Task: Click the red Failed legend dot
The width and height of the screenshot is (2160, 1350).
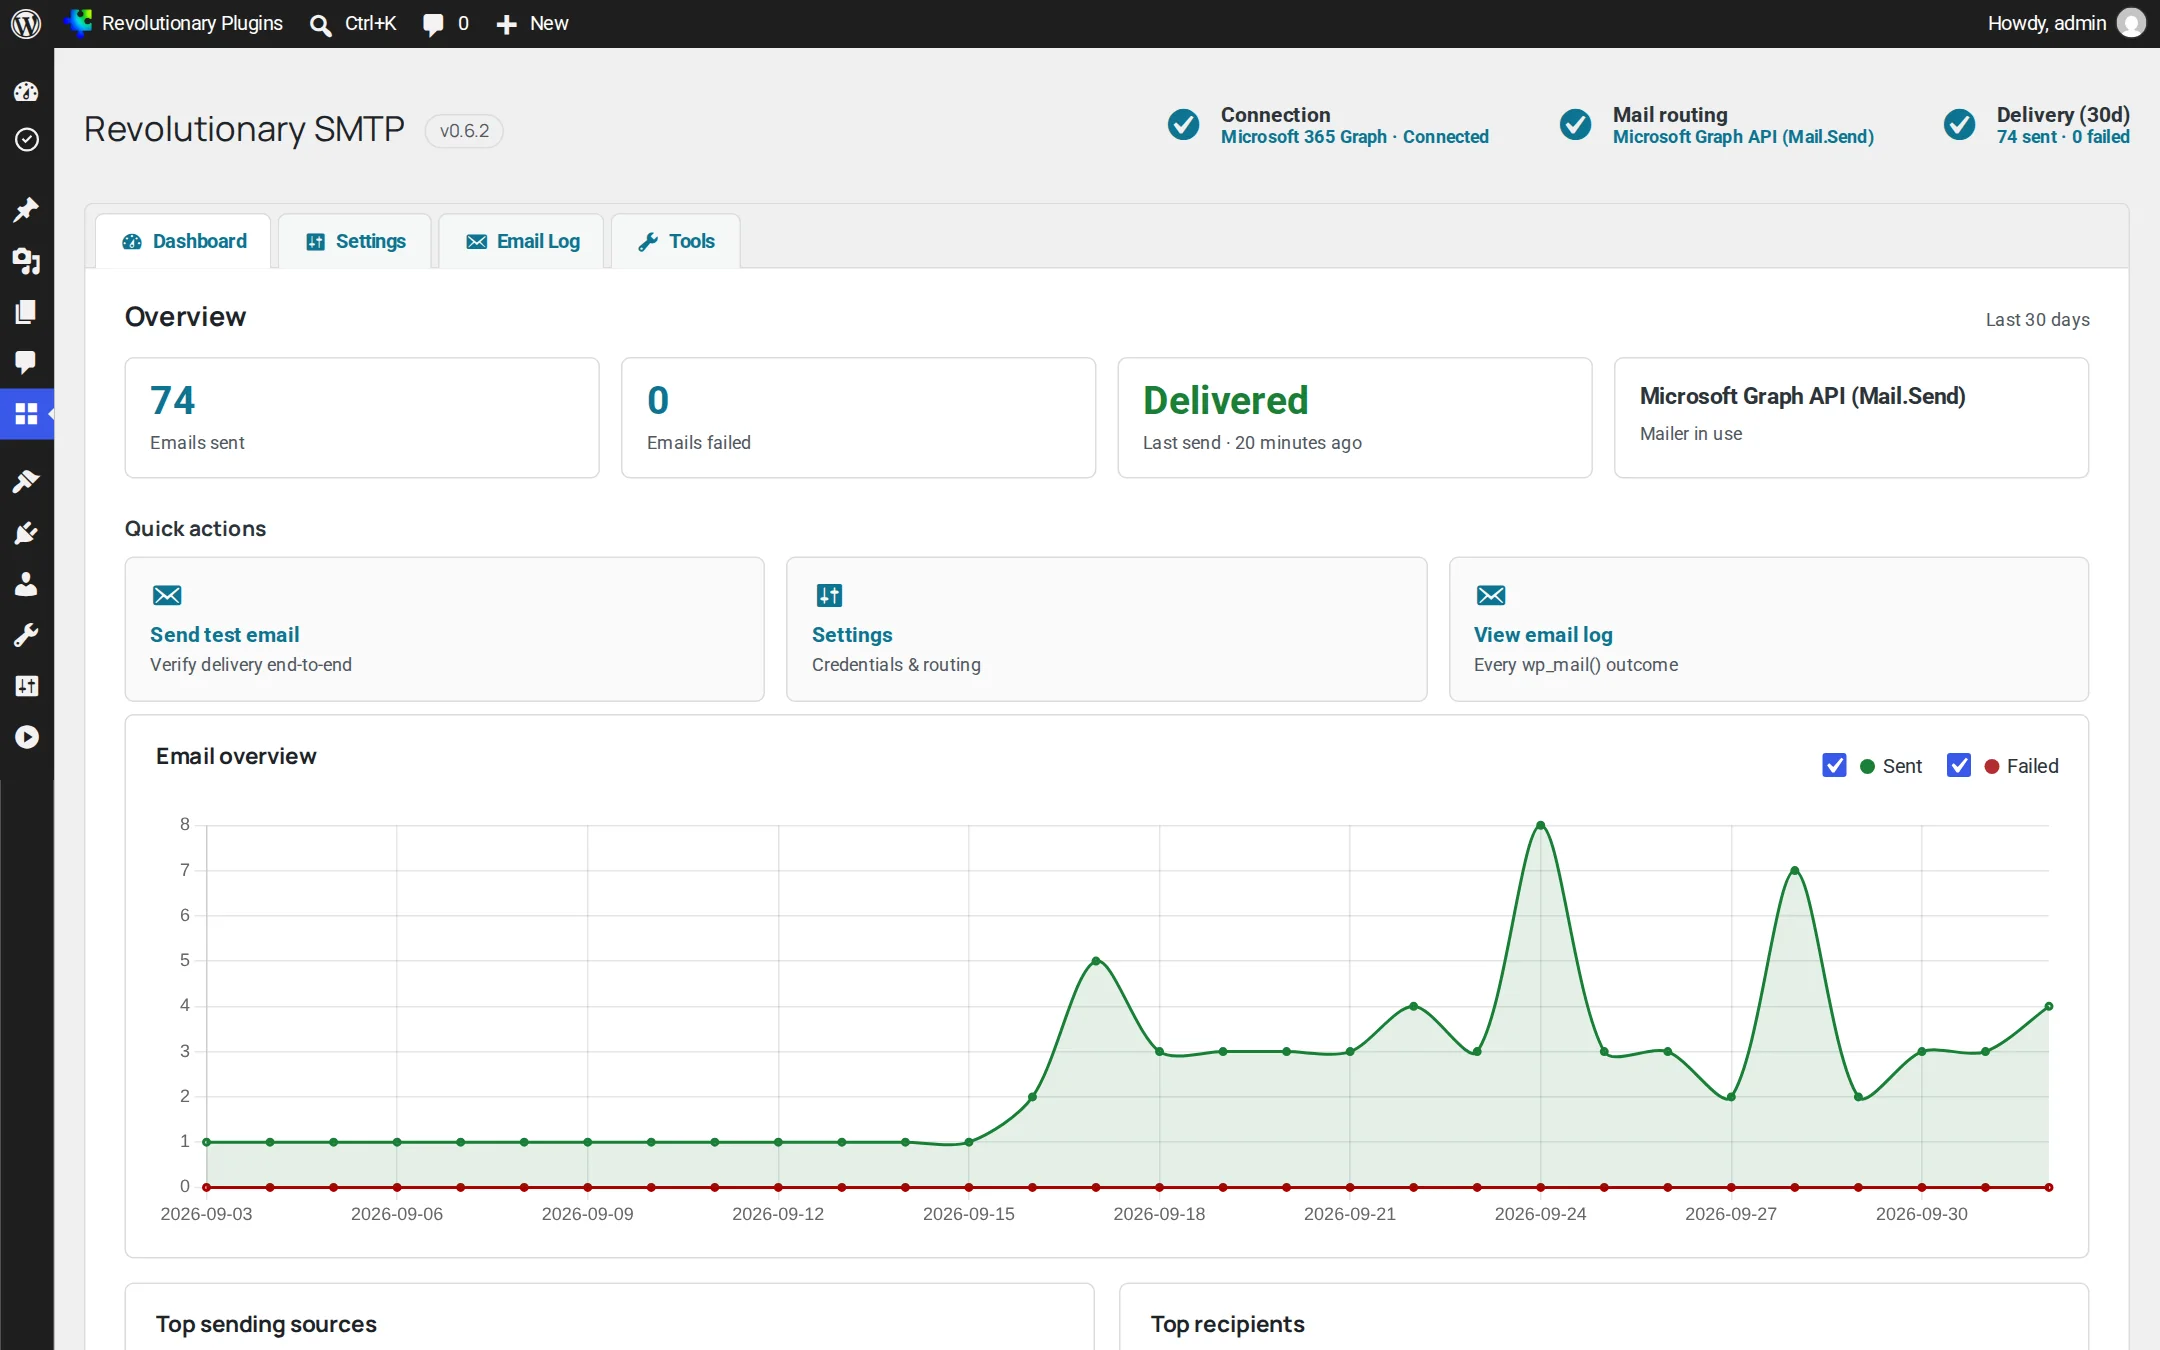Action: pyautogui.click(x=1991, y=766)
